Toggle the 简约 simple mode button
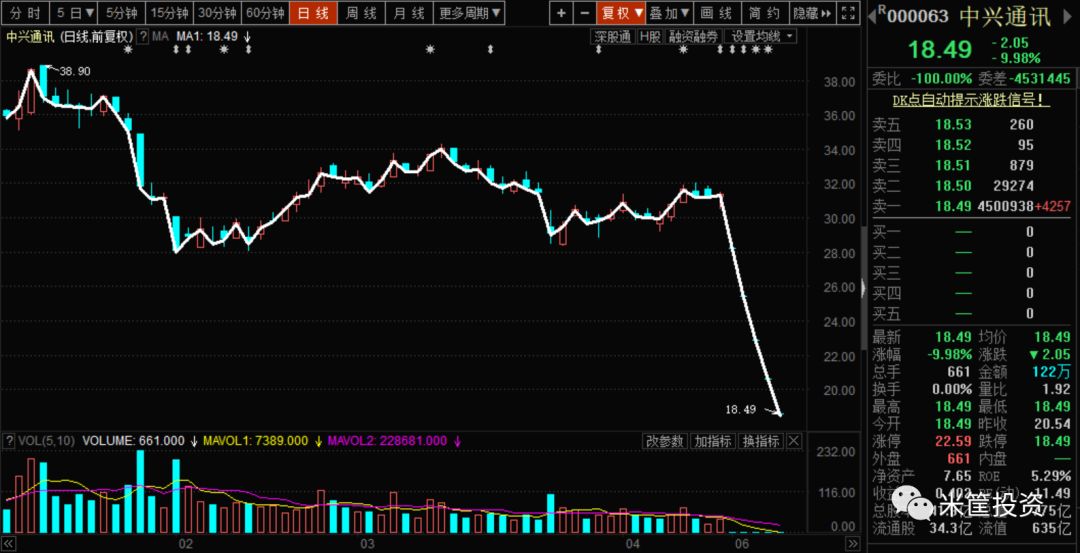1080x553 pixels. (765, 12)
